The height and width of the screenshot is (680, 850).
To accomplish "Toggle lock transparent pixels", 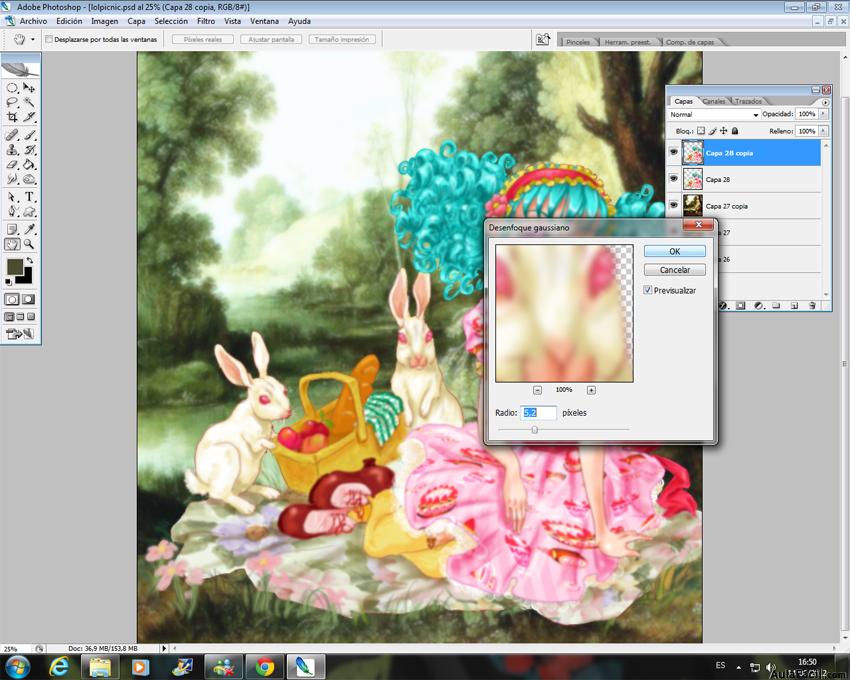I will (701, 131).
